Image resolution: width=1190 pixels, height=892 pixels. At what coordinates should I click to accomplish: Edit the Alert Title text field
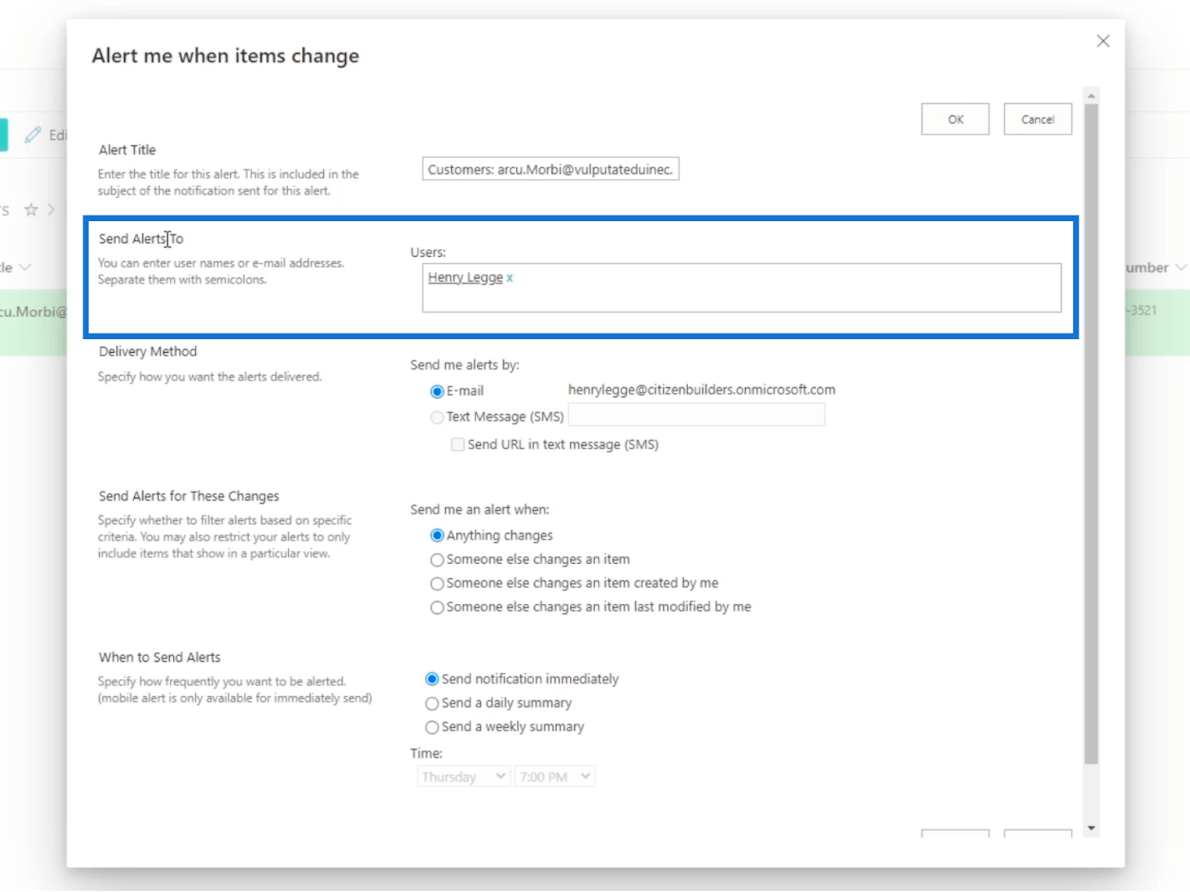coord(550,169)
